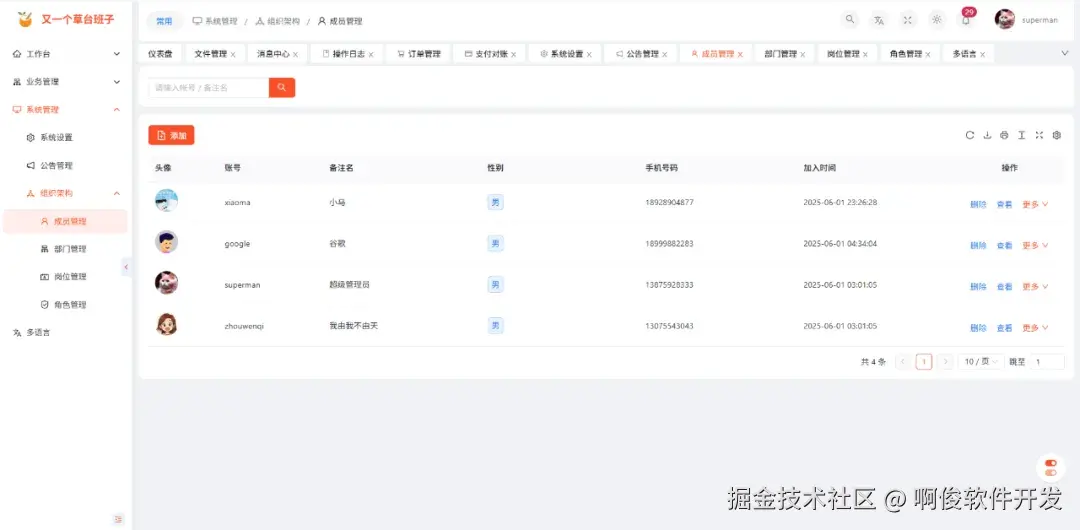Expand the 业务管理 sidebar menu

click(x=66, y=81)
